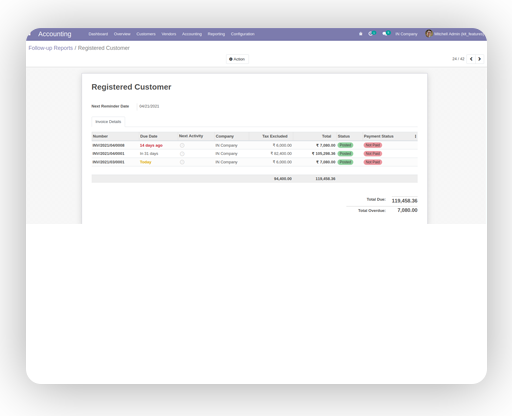Sort by Company column header
The height and width of the screenshot is (416, 512).
tap(225, 136)
